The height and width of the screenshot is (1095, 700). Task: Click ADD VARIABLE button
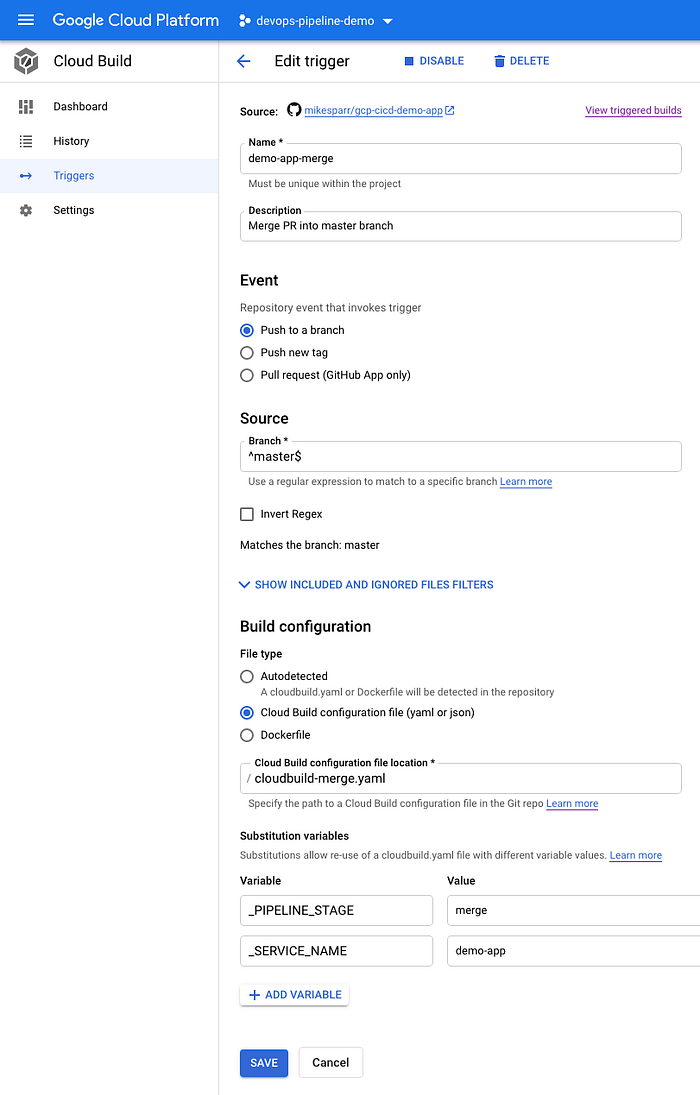click(294, 995)
